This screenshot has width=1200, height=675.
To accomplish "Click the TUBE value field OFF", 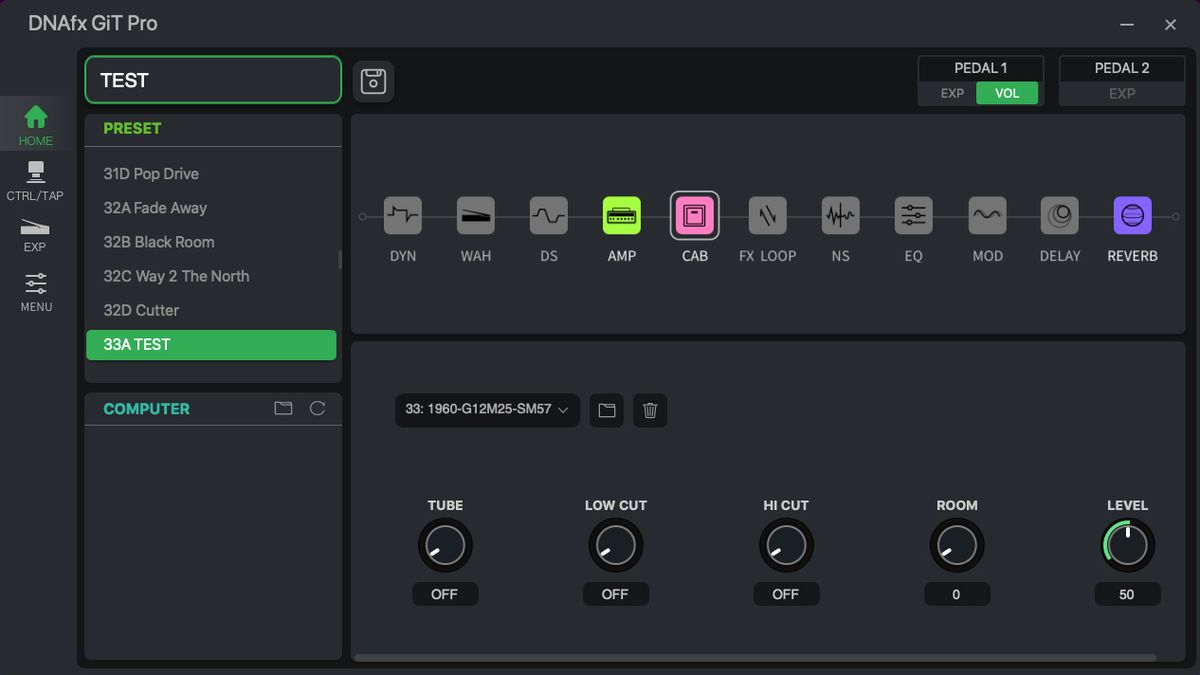I will coord(445,594).
